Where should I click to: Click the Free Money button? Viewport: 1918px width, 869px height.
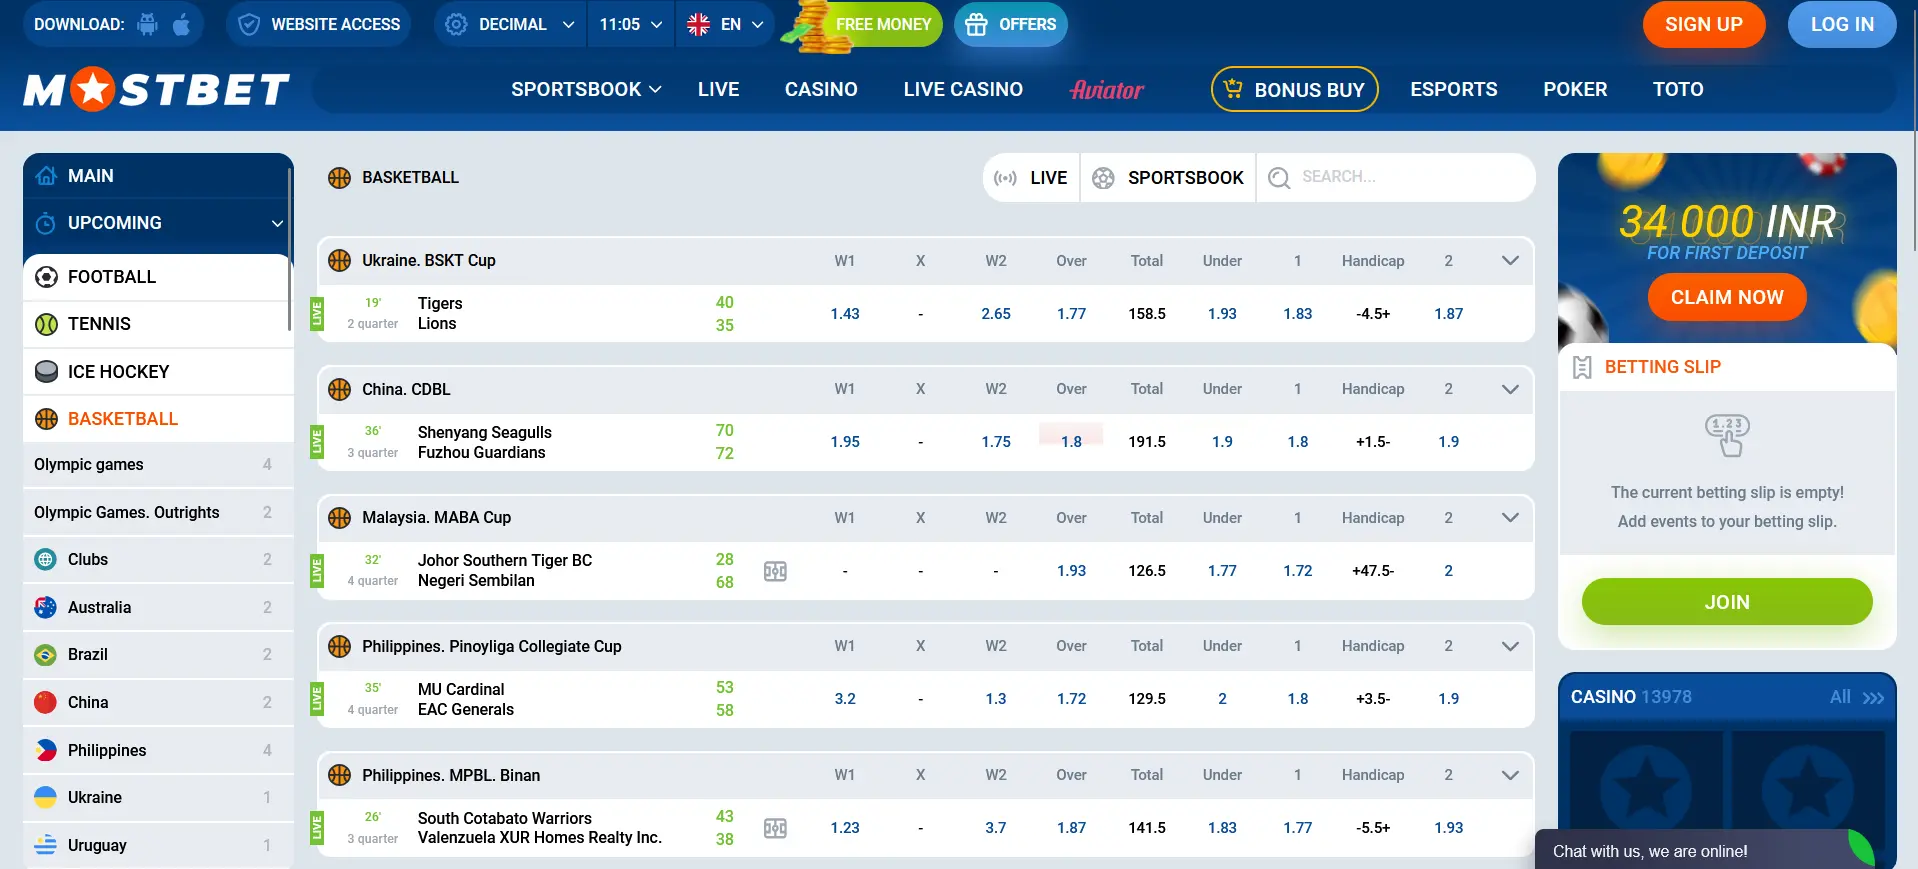coord(864,24)
